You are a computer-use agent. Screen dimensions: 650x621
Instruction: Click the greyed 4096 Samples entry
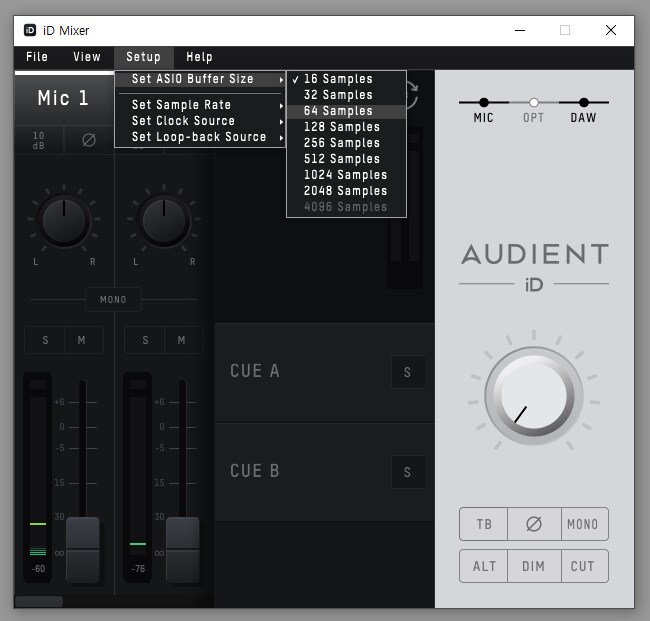coord(346,207)
